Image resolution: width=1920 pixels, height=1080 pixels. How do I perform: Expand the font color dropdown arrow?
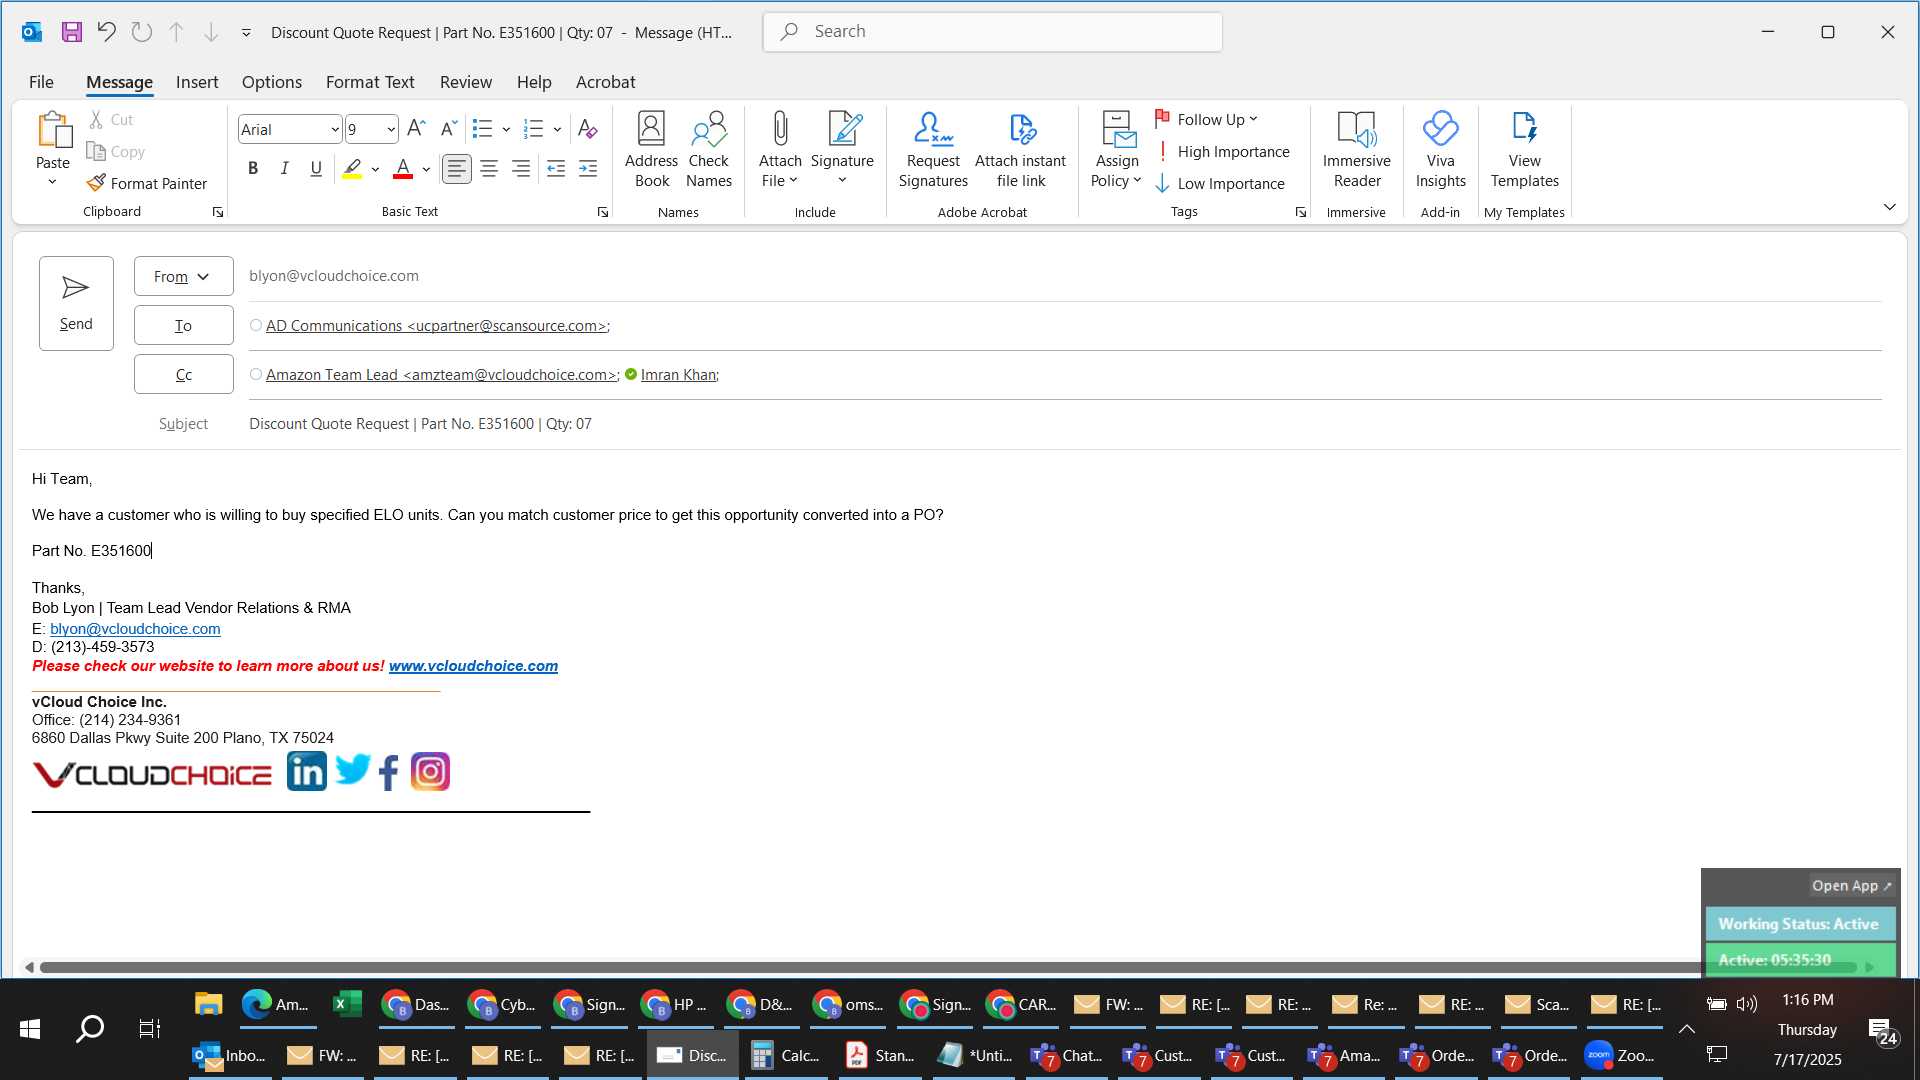click(426, 170)
